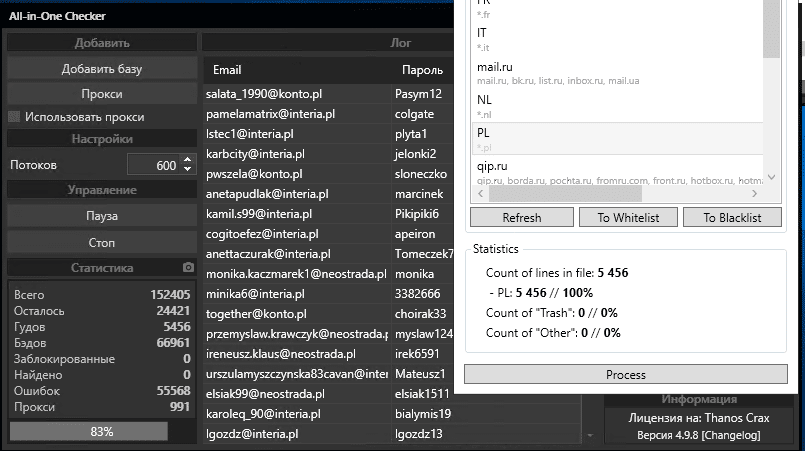Select row pamelamatrix@interia.pl
The width and height of the screenshot is (805, 451).
[329, 114]
